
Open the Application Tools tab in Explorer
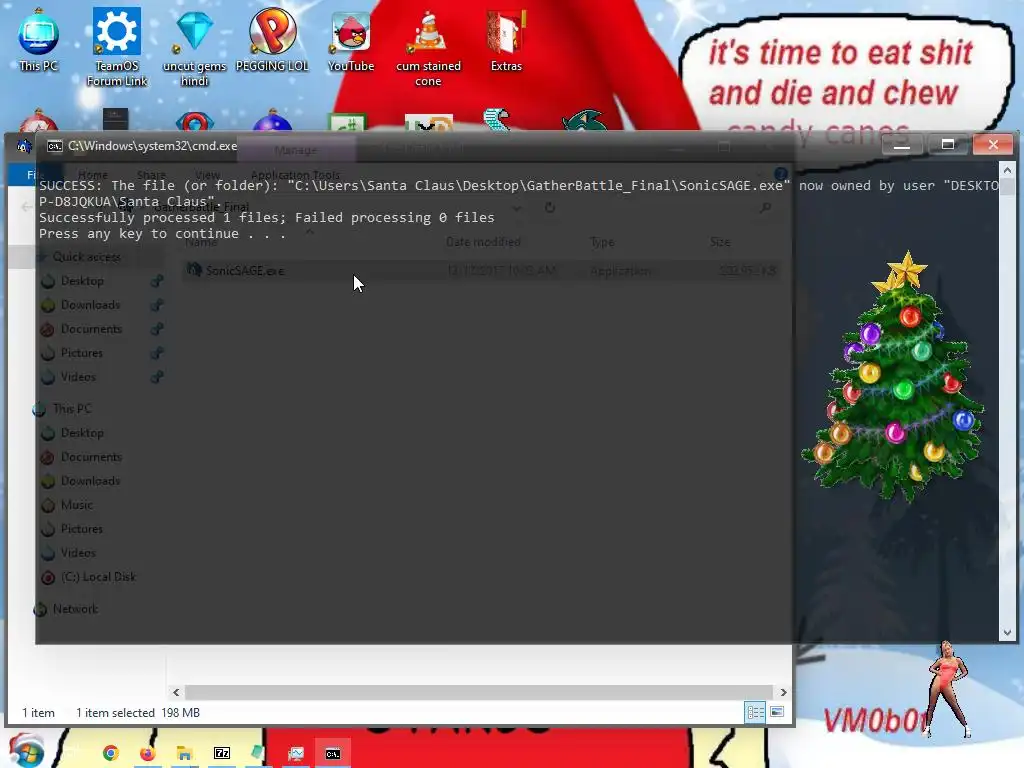[295, 175]
